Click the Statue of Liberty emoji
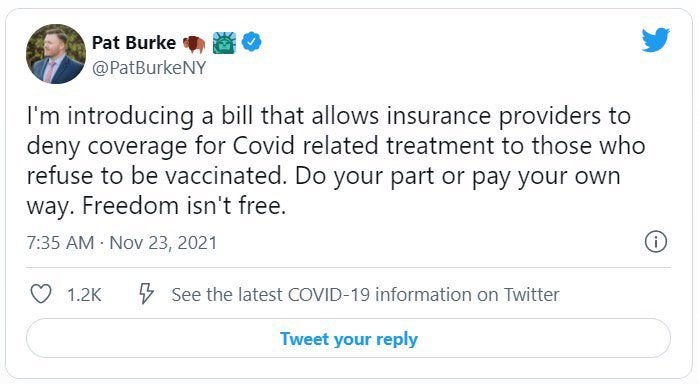This screenshot has width=699, height=384. pos(224,43)
